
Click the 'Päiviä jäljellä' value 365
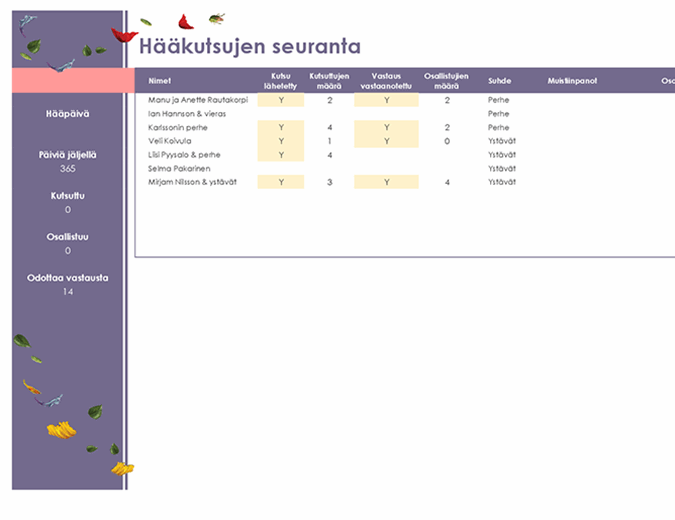click(68, 169)
